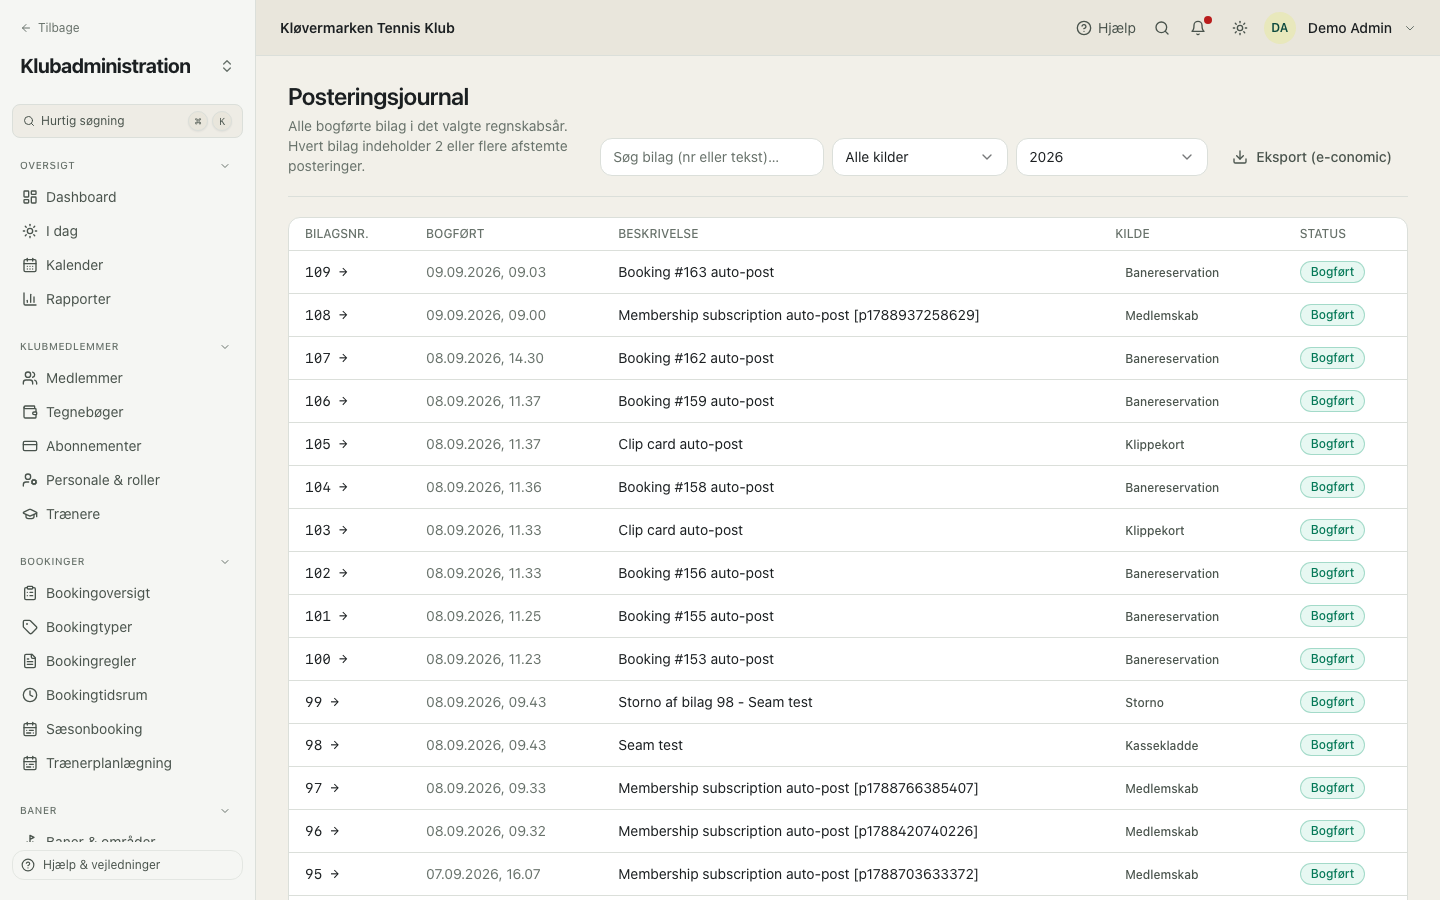Go to I dag in sidebar

pyautogui.click(x=127, y=231)
